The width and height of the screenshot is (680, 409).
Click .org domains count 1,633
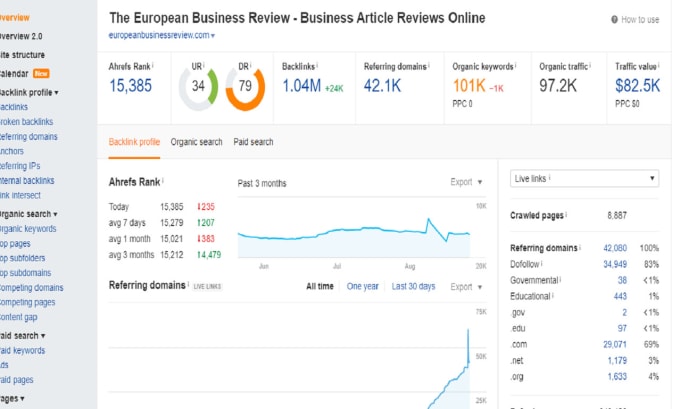(x=617, y=376)
